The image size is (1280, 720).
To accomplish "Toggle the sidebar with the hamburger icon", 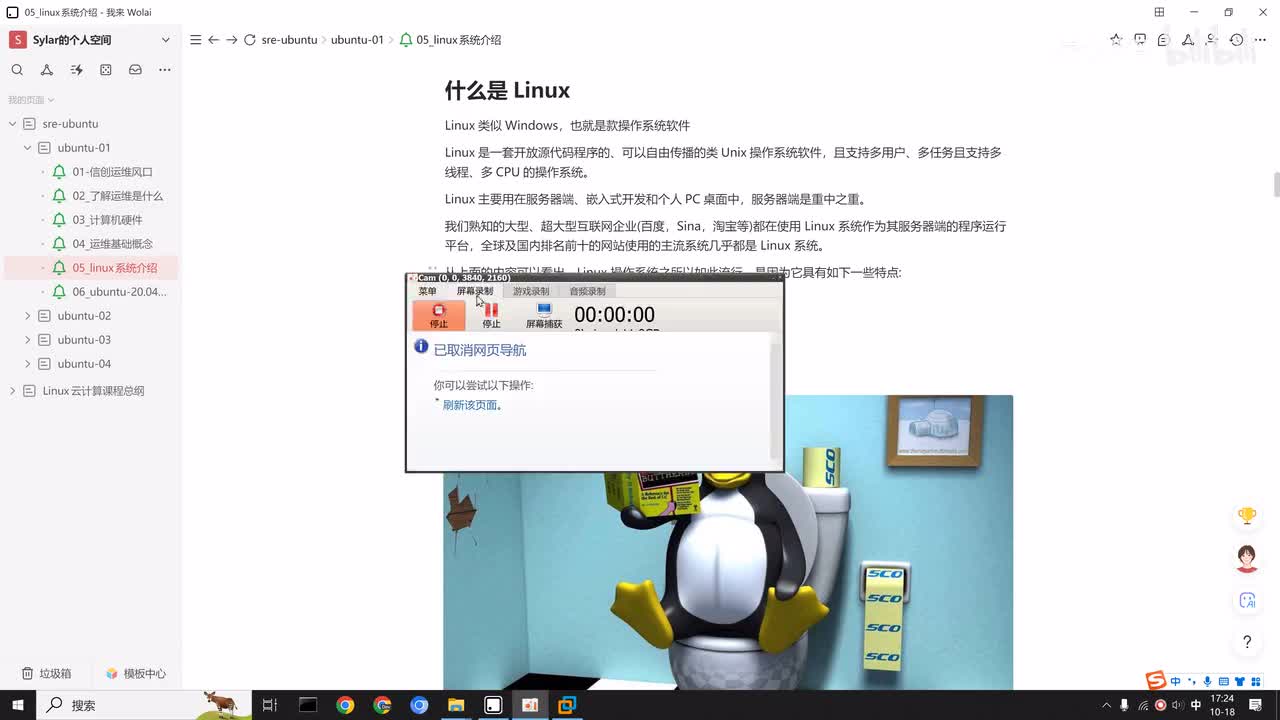I will (195, 40).
